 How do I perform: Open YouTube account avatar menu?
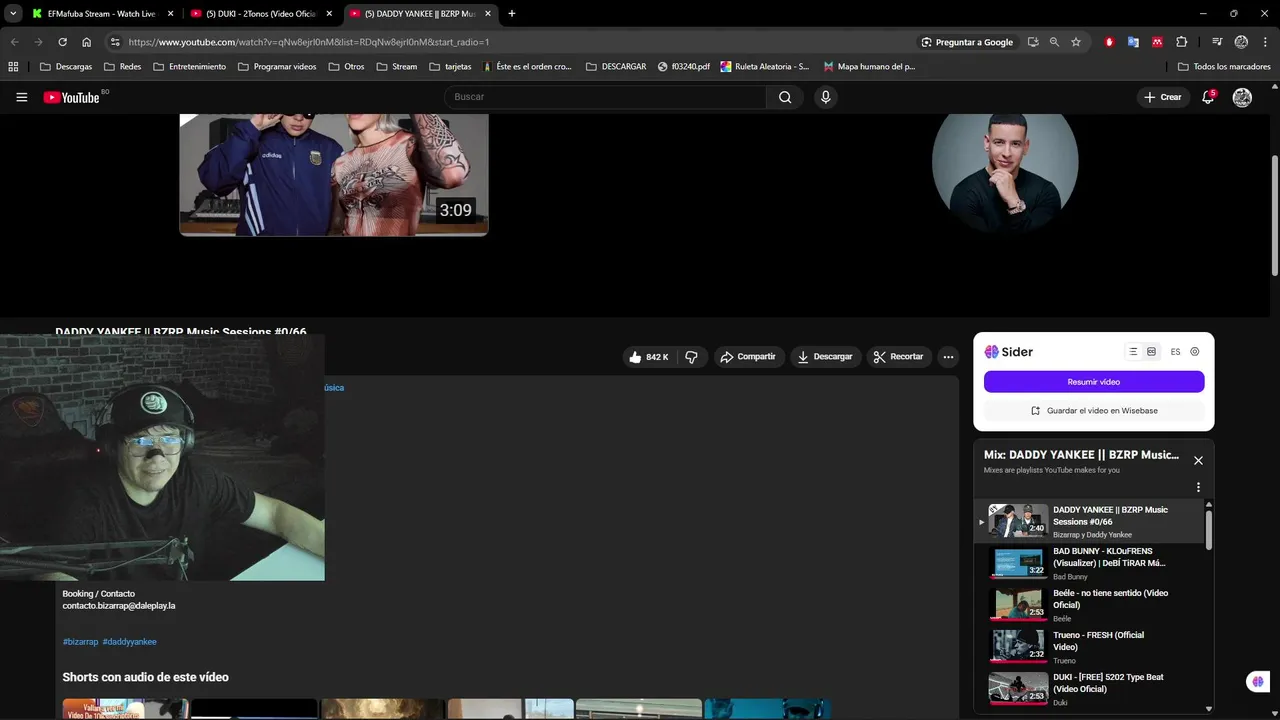[1242, 97]
